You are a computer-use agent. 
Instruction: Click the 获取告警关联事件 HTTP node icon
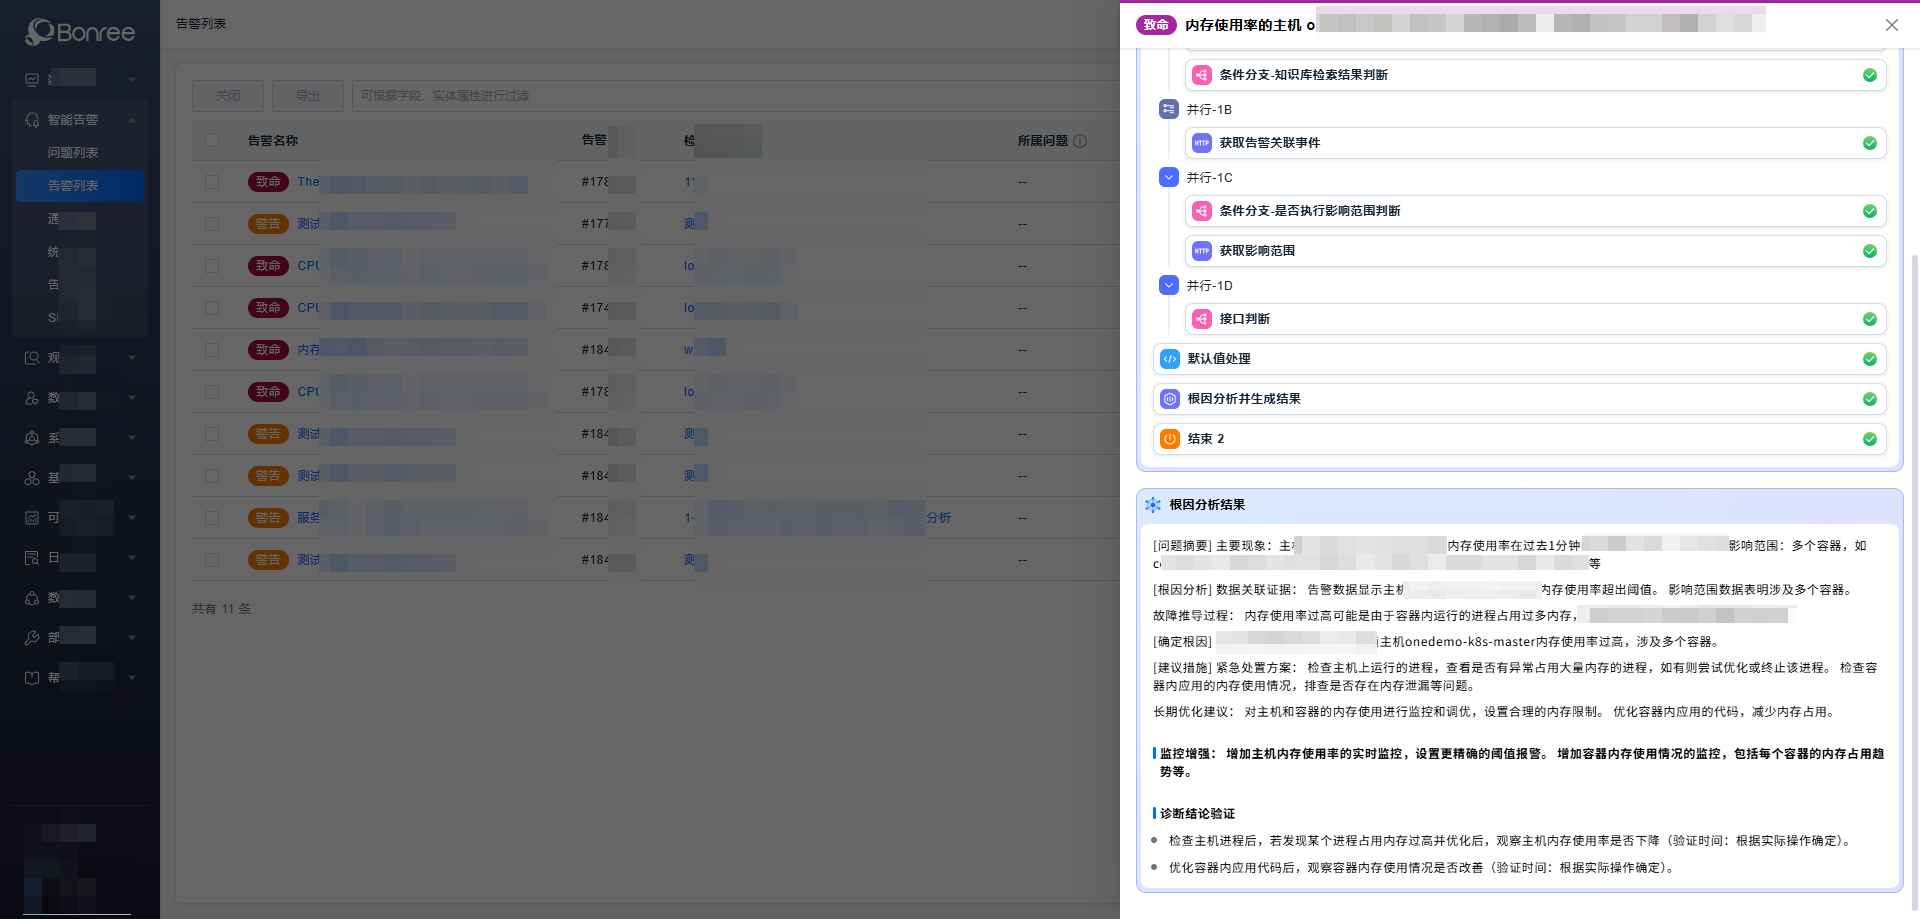click(1202, 143)
